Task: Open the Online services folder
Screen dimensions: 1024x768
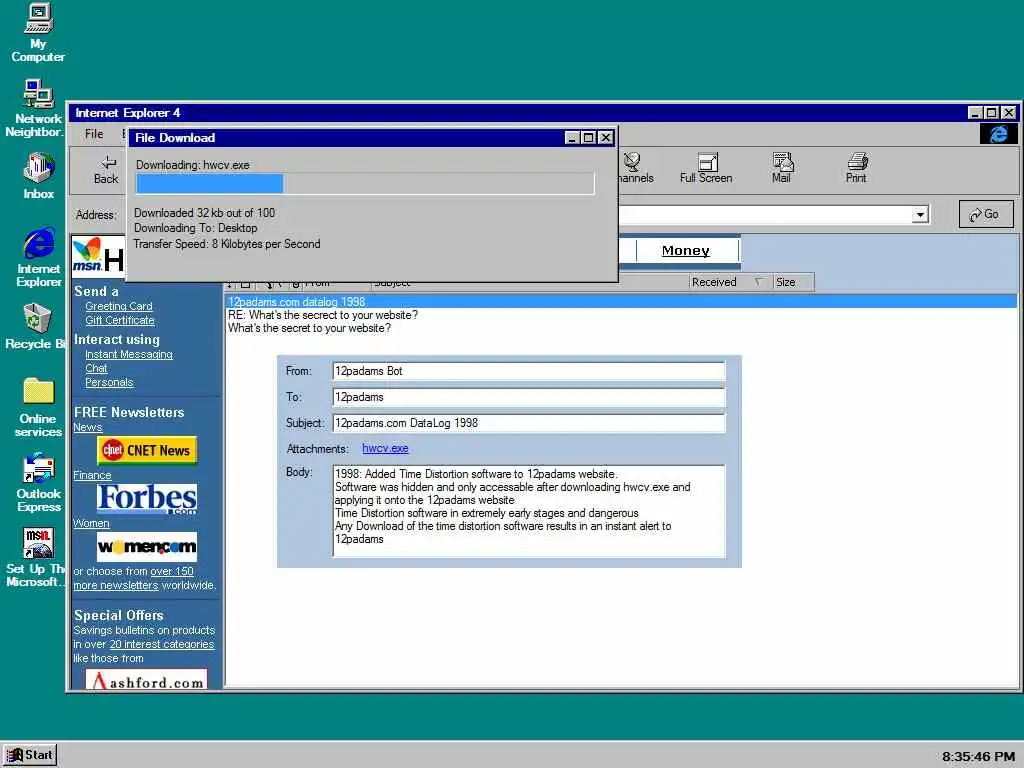Action: (39, 407)
